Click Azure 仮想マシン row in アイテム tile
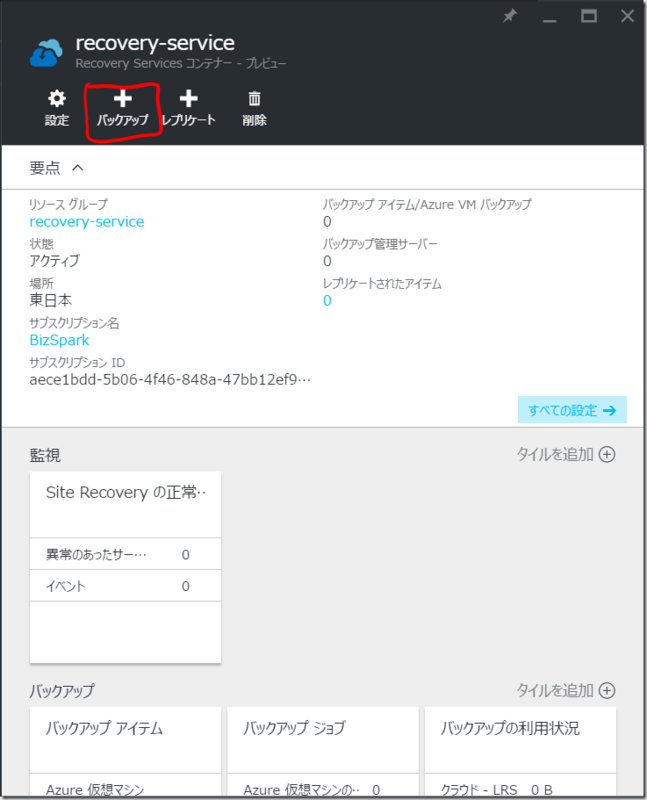This screenshot has width=647, height=800. pos(126,786)
